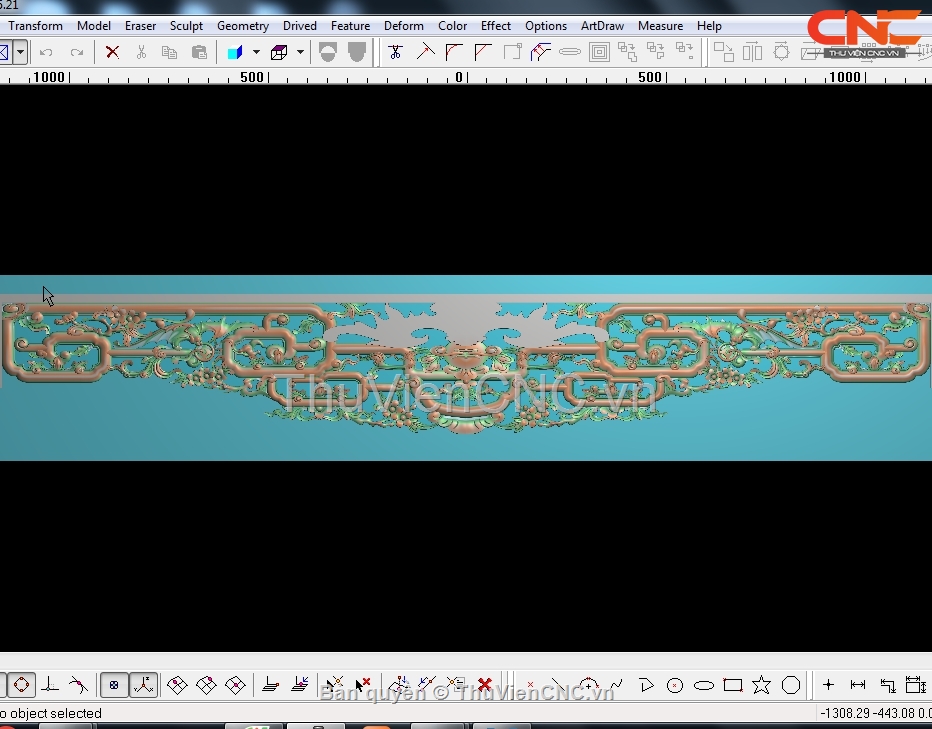
Task: Select the wireframe box view icon
Action: 279,52
